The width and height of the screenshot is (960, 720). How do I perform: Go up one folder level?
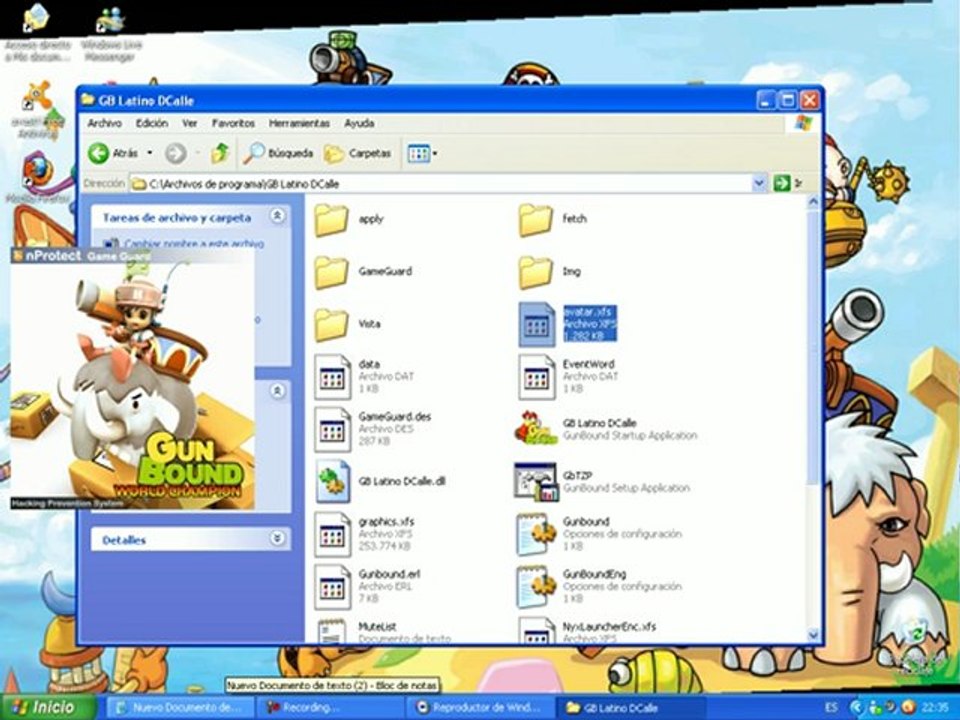pyautogui.click(x=220, y=153)
